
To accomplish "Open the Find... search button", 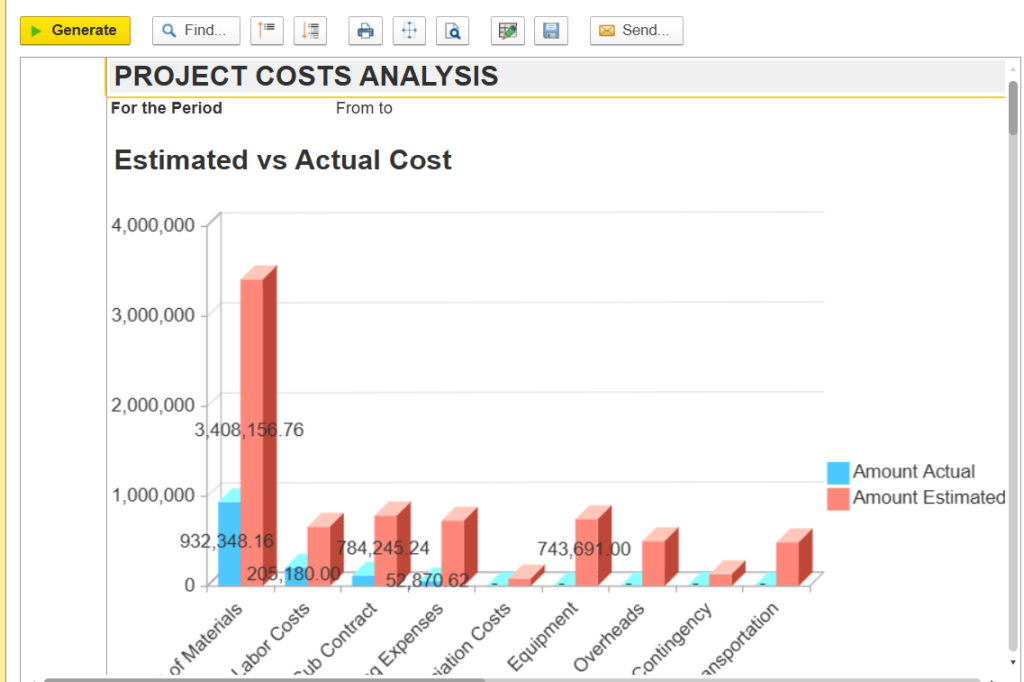I will (196, 31).
